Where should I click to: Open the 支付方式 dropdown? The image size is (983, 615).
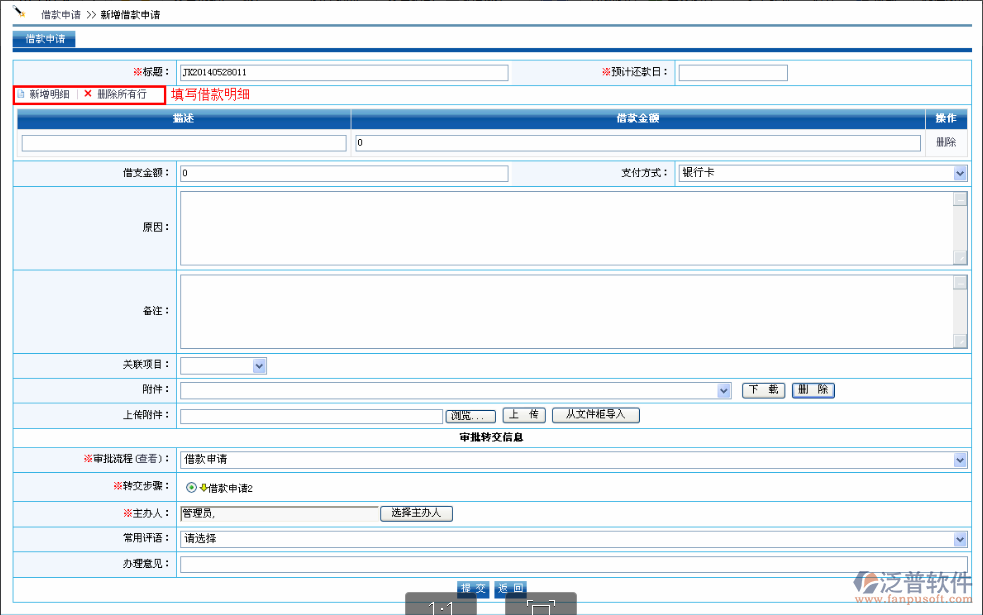pos(960,173)
